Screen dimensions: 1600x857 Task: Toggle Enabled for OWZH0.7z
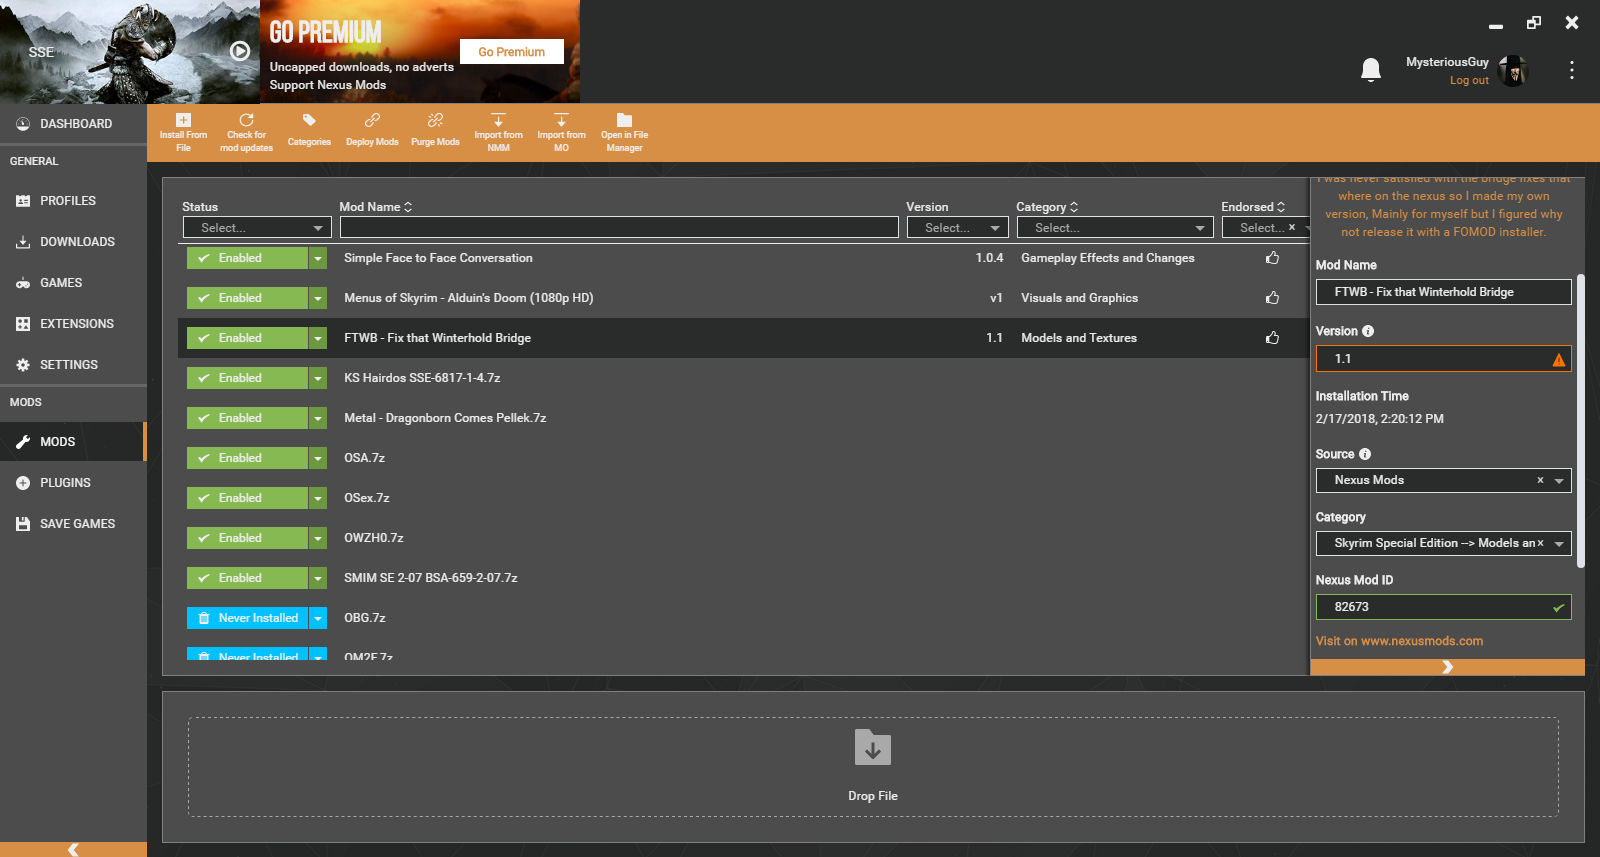tap(247, 538)
